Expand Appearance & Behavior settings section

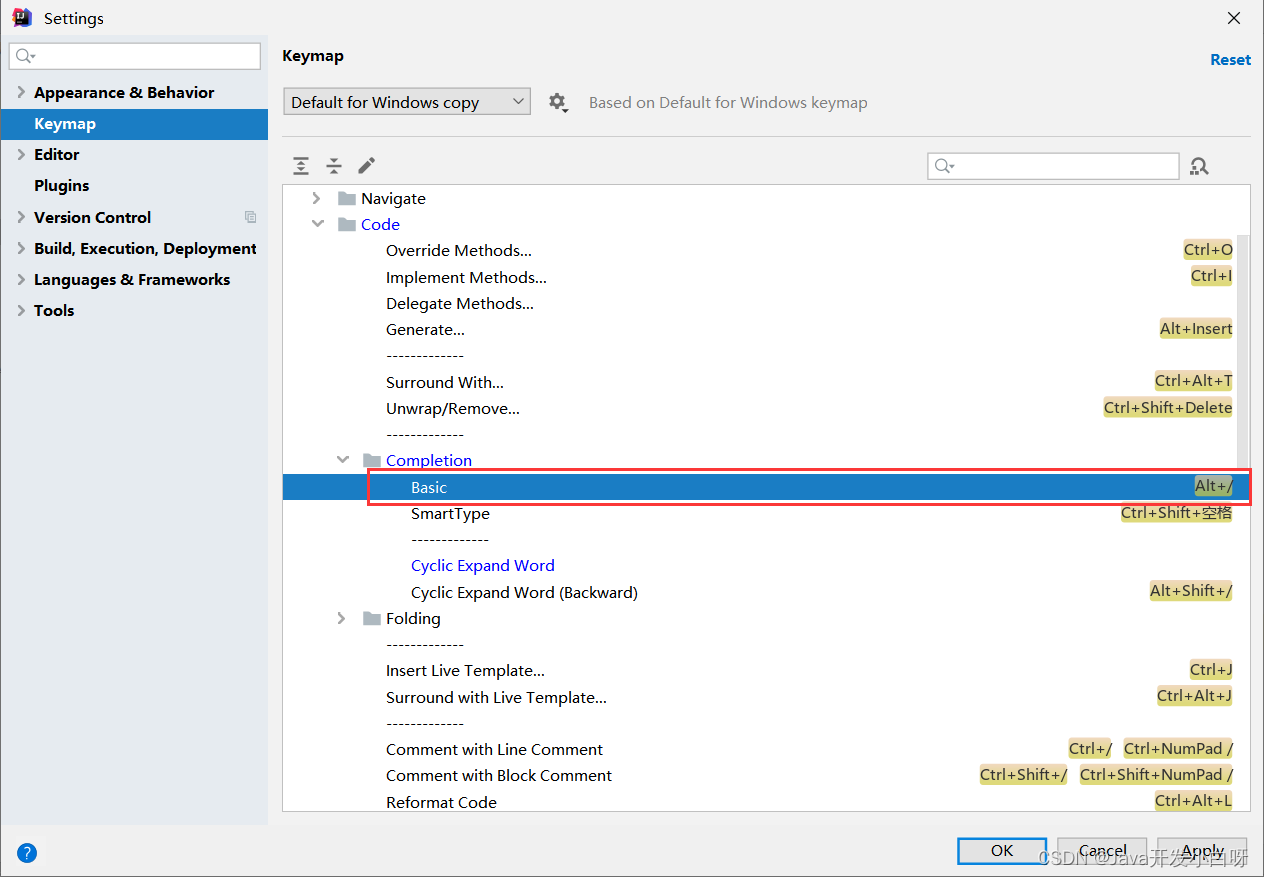pos(20,92)
